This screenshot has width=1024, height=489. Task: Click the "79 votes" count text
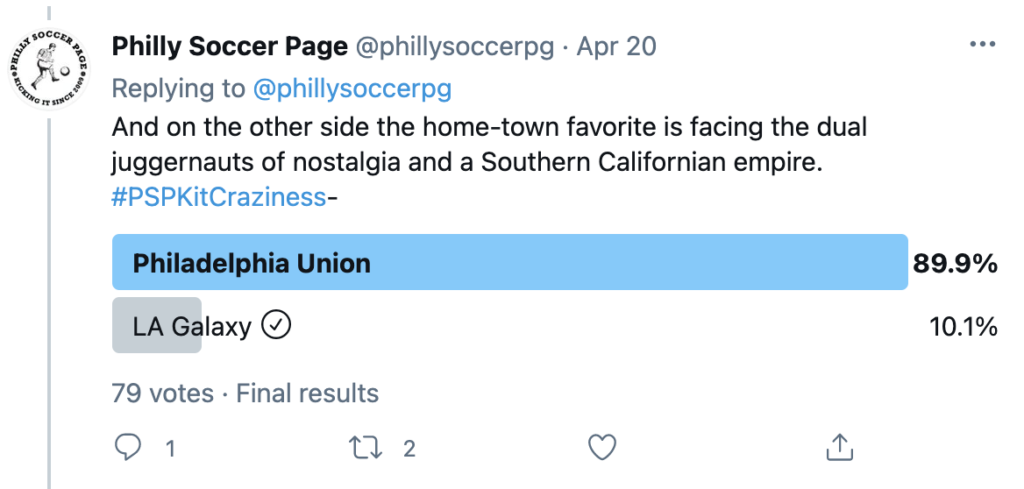tap(162, 393)
